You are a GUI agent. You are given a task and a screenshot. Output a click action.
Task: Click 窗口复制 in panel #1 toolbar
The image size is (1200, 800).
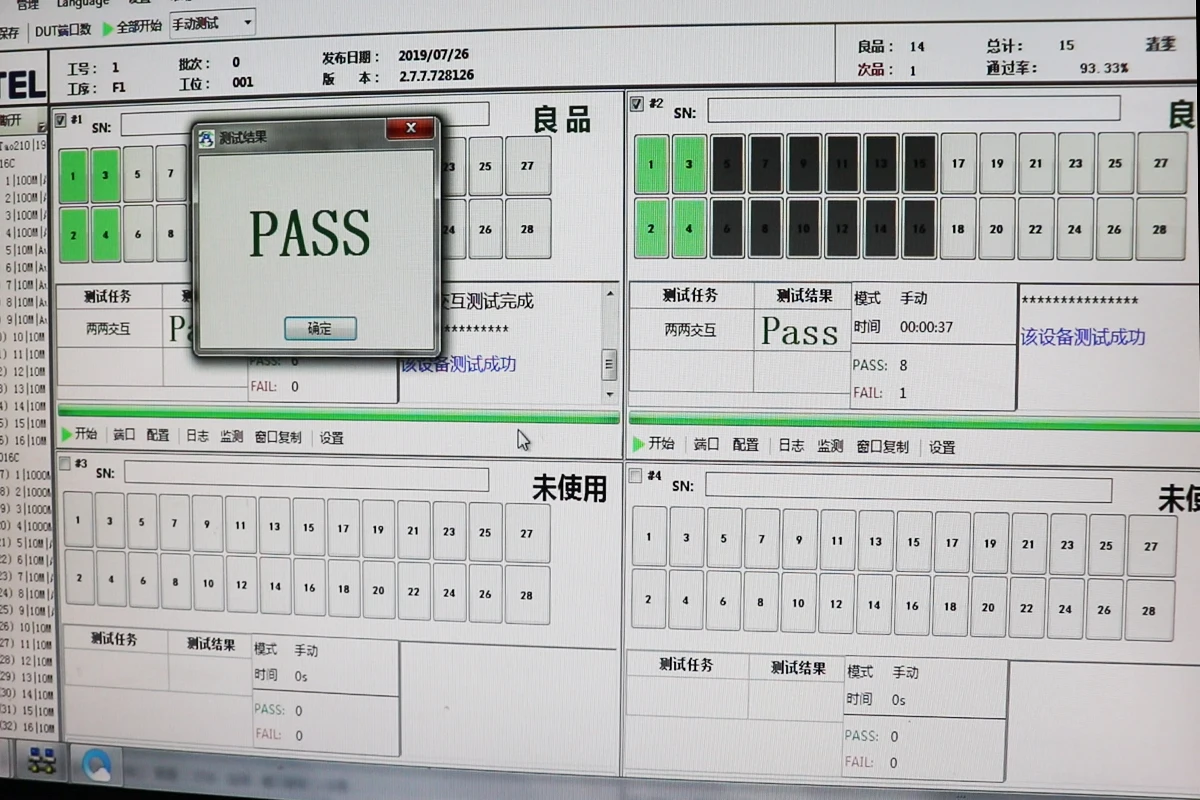click(278, 437)
